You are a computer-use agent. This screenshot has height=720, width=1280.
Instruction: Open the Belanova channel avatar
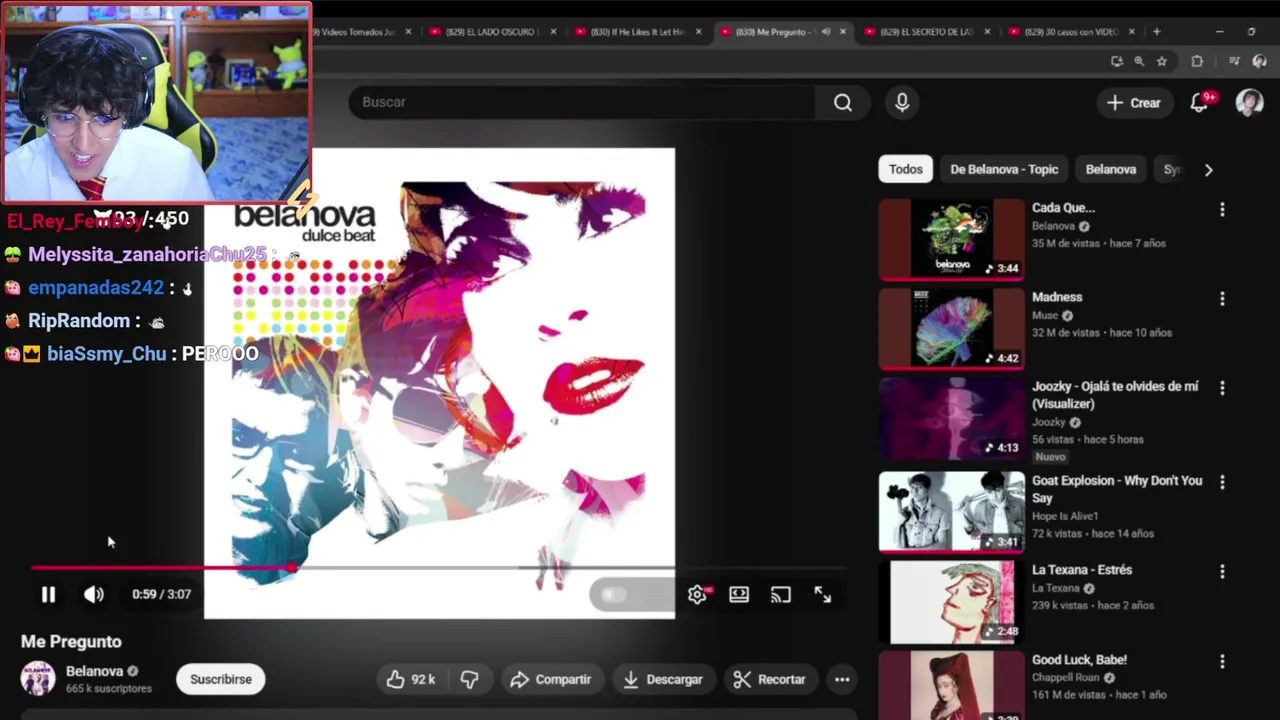(x=38, y=678)
